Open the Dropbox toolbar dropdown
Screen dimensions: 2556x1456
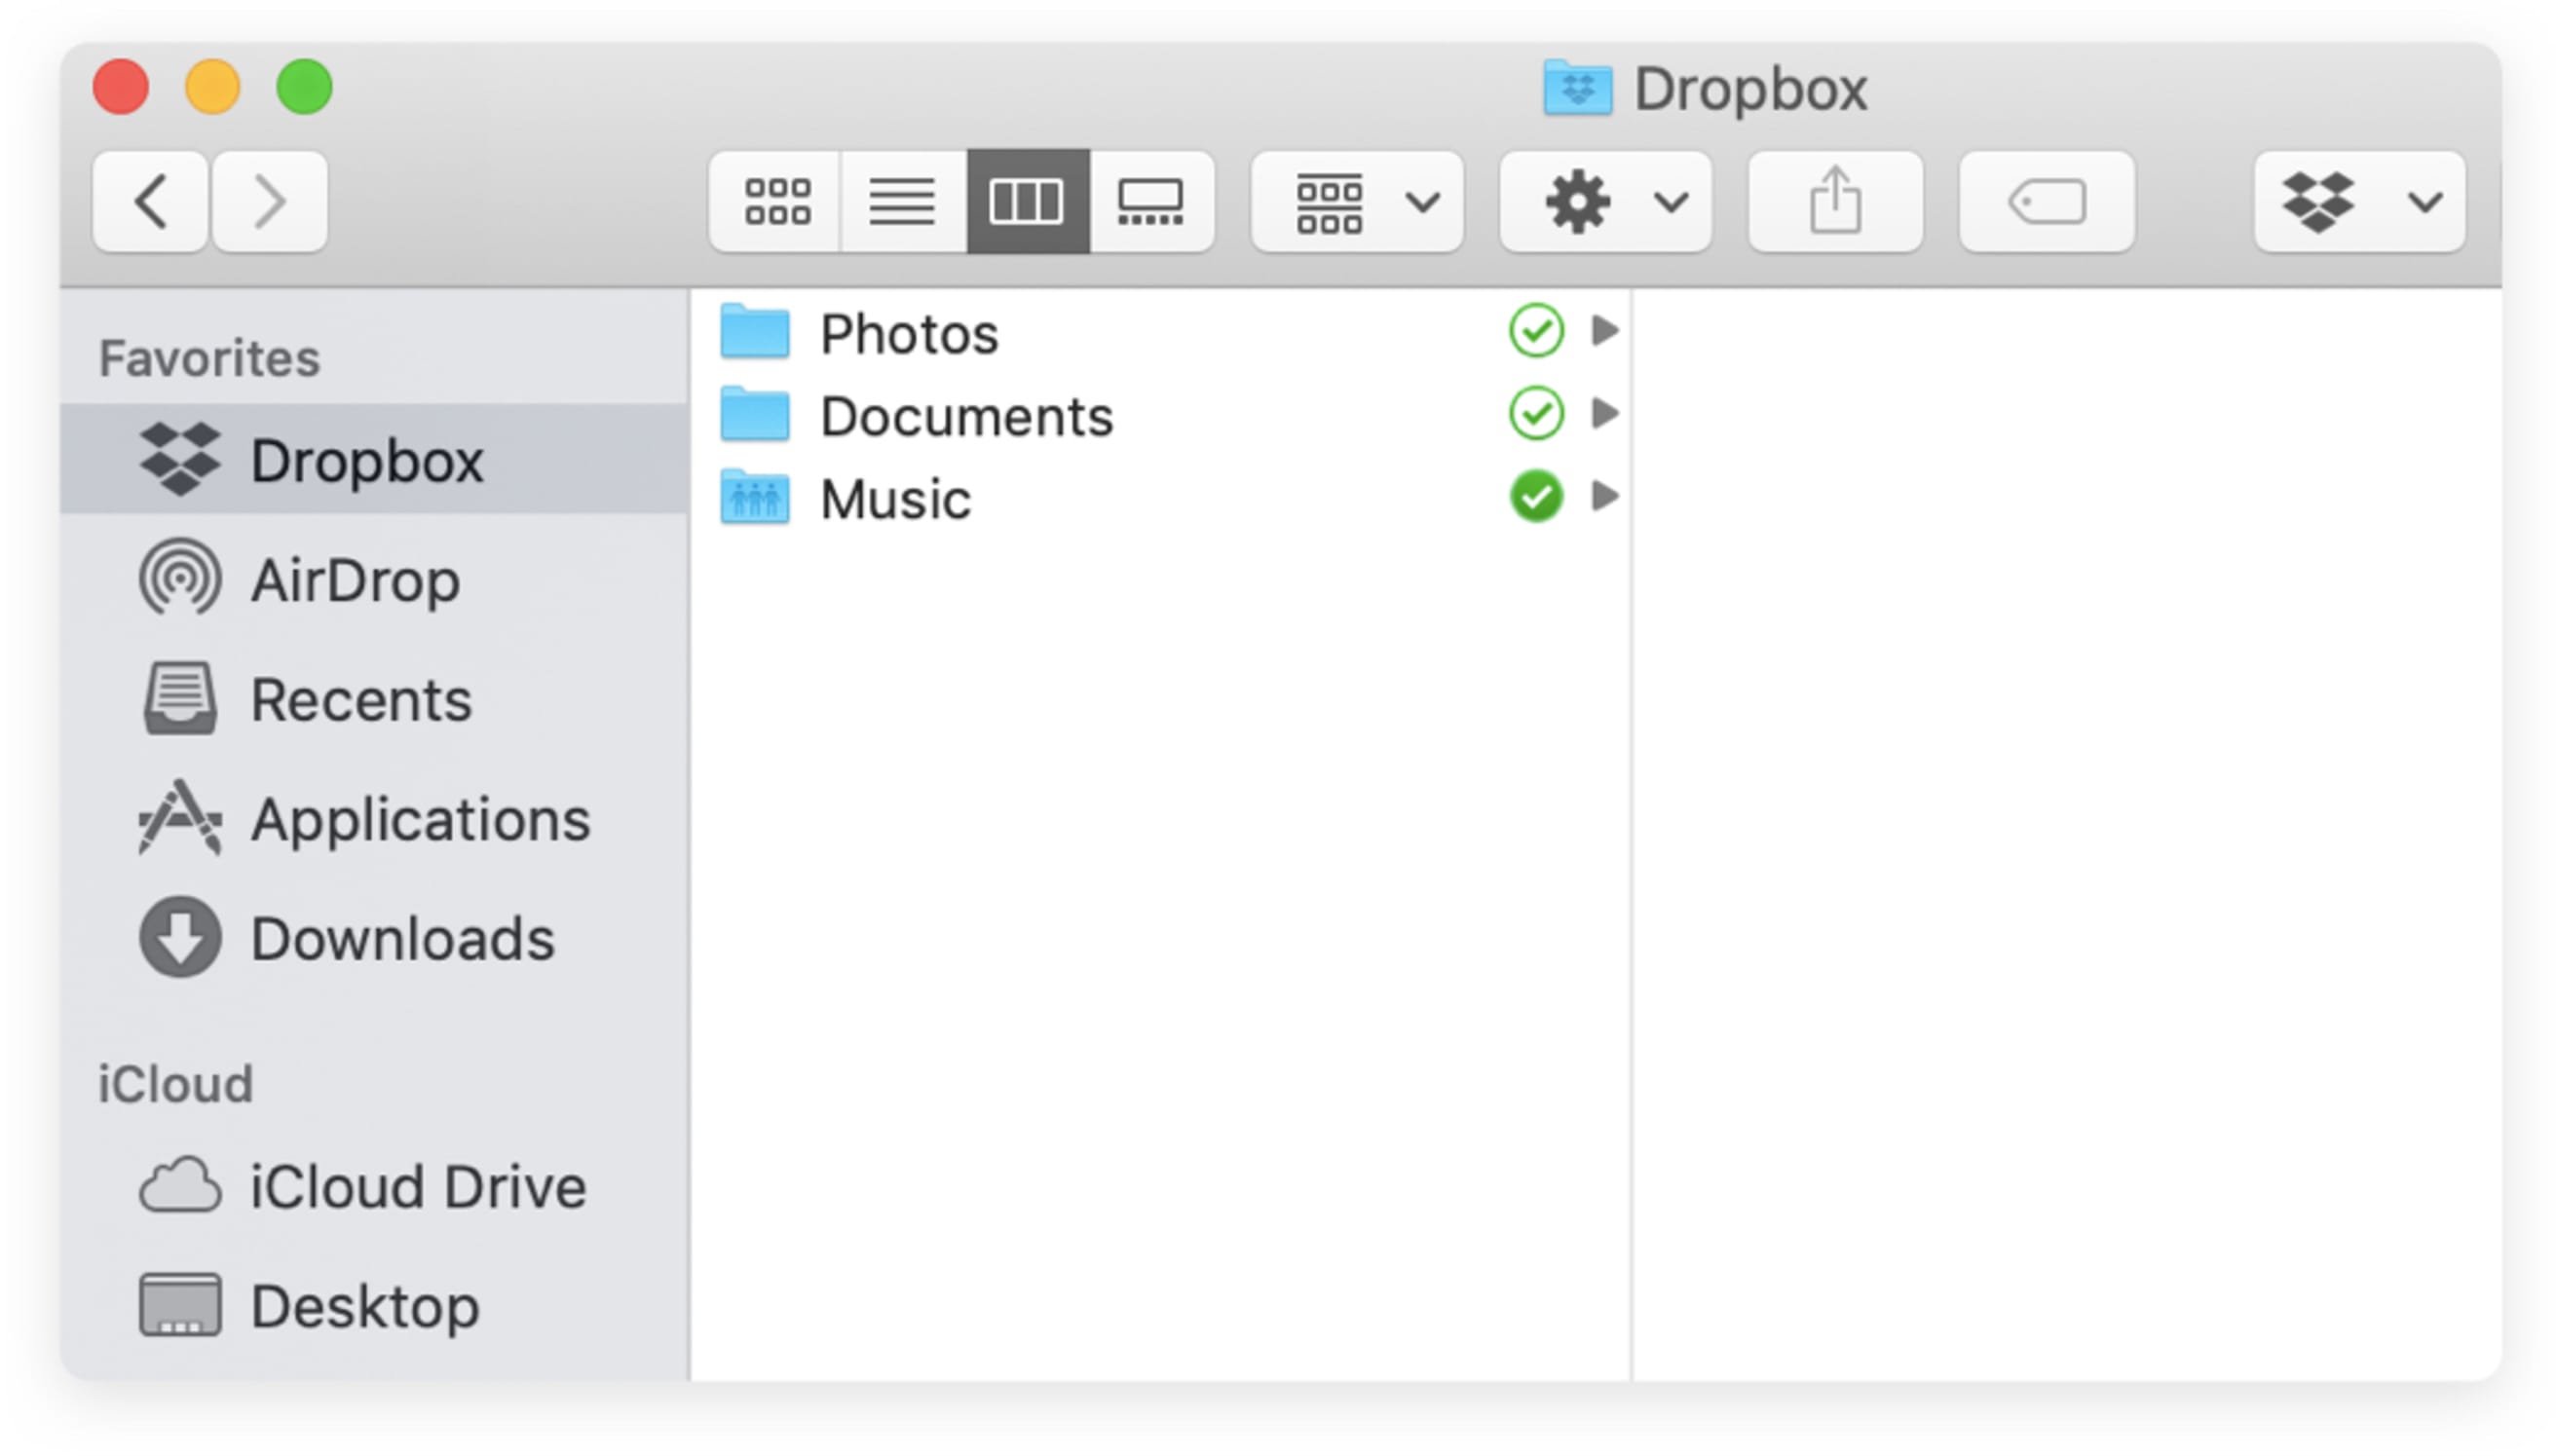(2359, 201)
